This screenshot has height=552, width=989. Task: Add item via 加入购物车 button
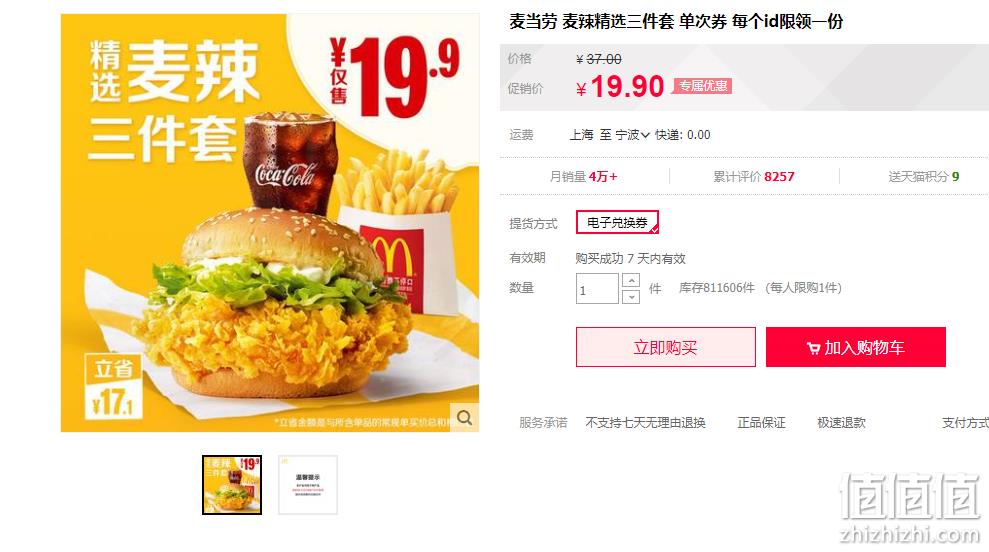[856, 347]
